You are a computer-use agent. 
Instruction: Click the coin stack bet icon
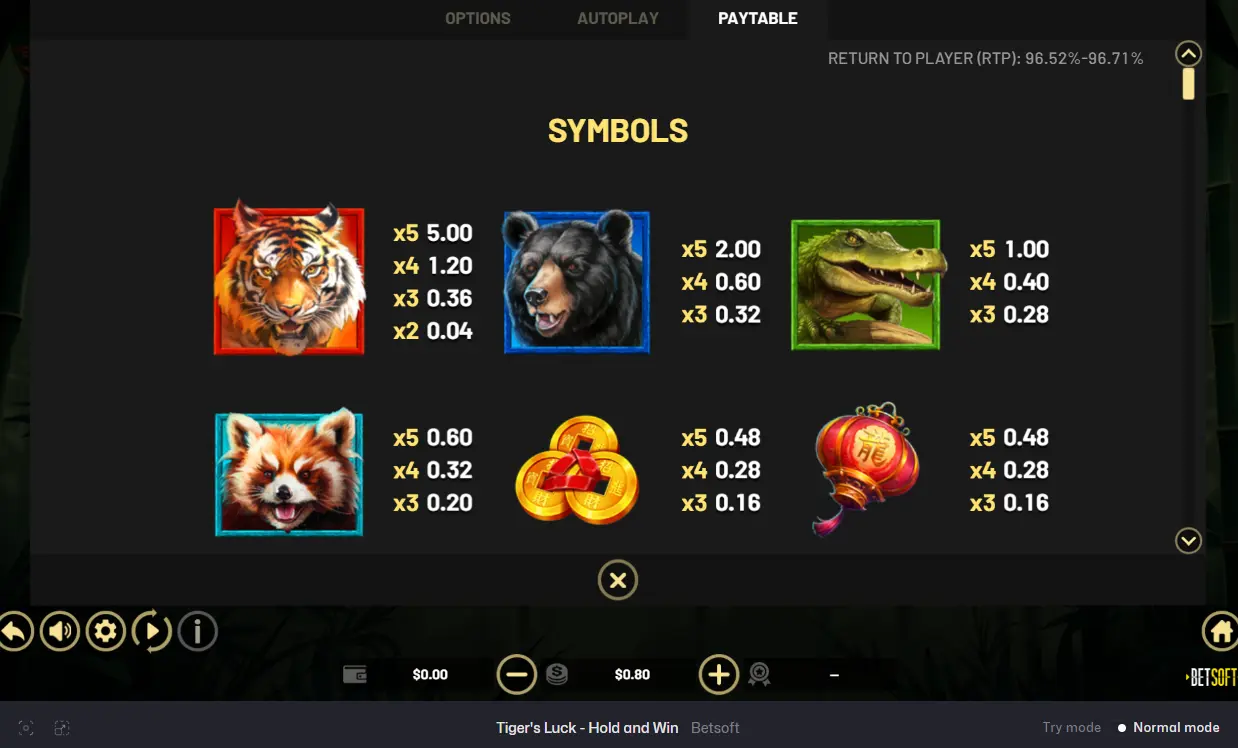click(557, 674)
